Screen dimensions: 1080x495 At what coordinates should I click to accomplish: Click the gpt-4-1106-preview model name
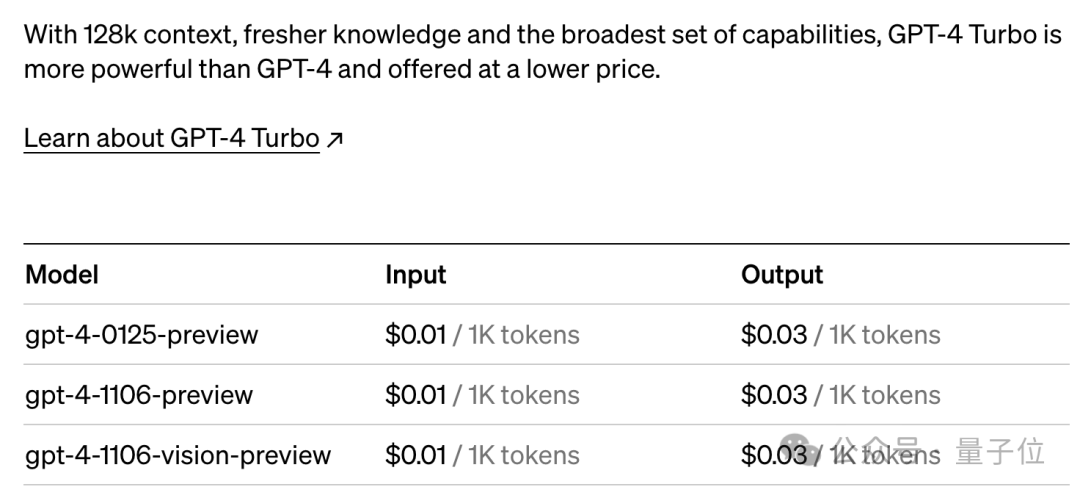click(x=139, y=395)
